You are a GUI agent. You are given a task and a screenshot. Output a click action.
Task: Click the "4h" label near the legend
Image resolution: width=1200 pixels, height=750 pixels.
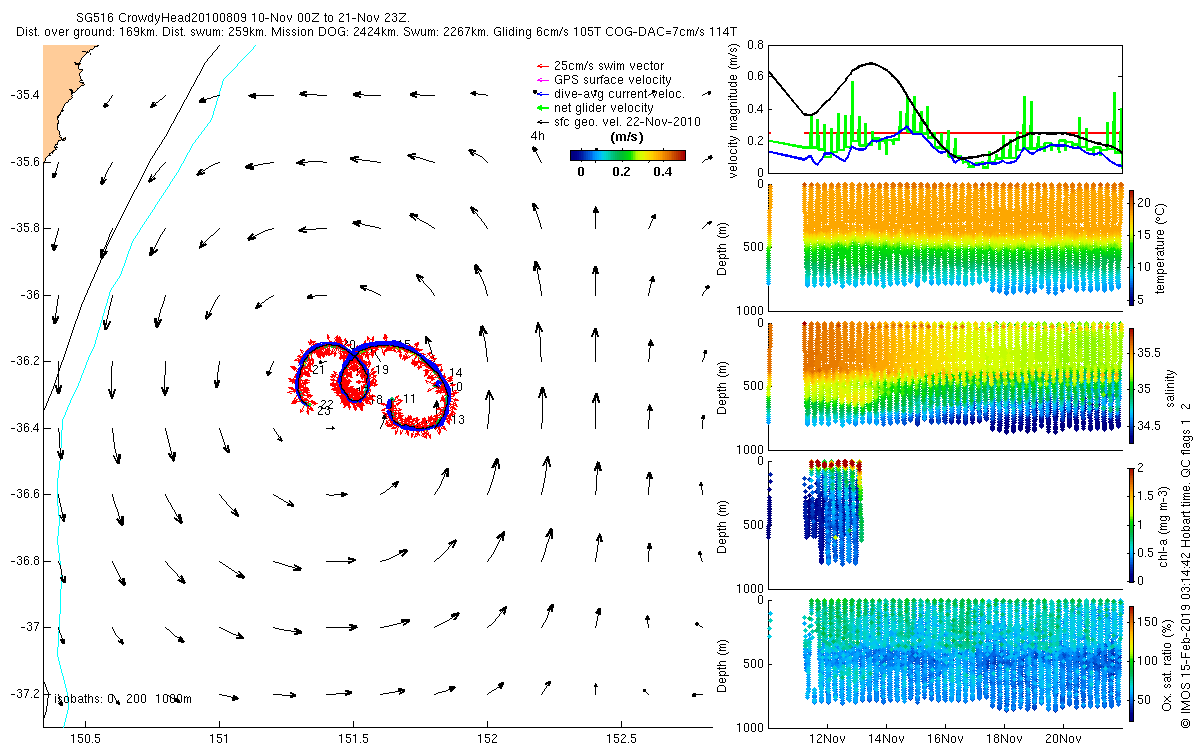[x=538, y=136]
